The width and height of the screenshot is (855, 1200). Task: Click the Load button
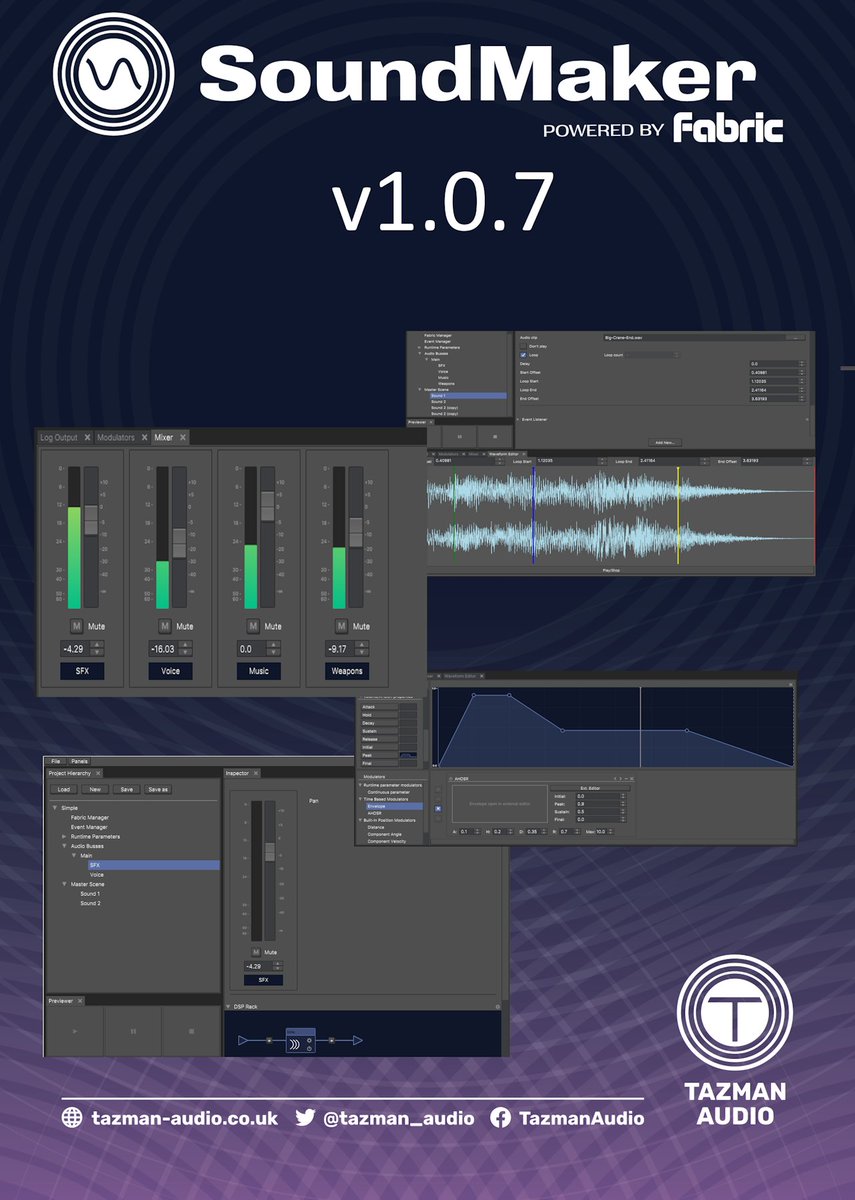63,789
